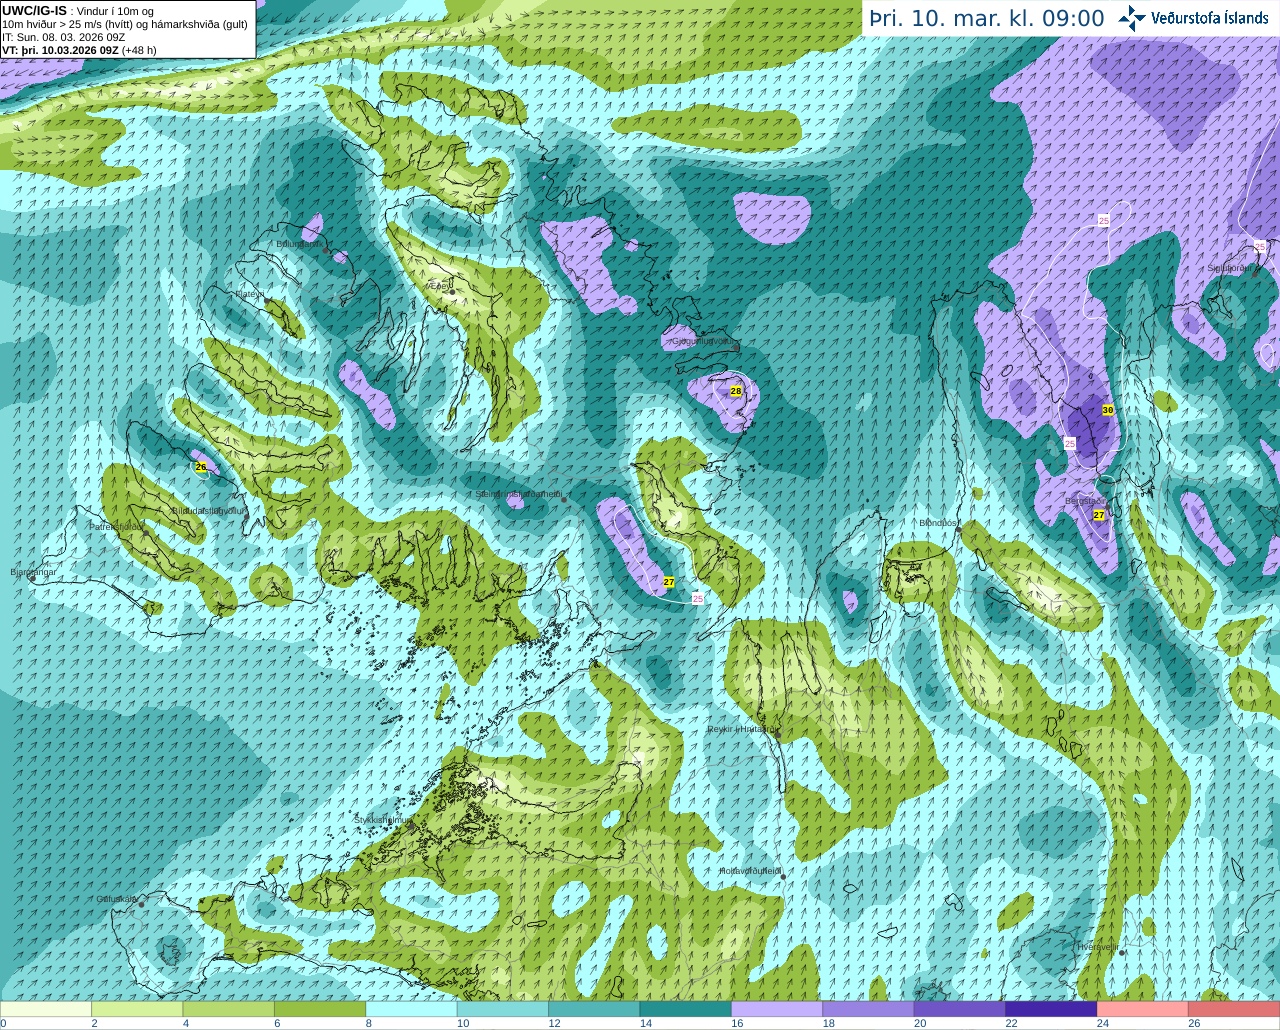Click the 16–18 m/s lavender legend swatch
This screenshot has height=1030, width=1280.
[777, 1009]
